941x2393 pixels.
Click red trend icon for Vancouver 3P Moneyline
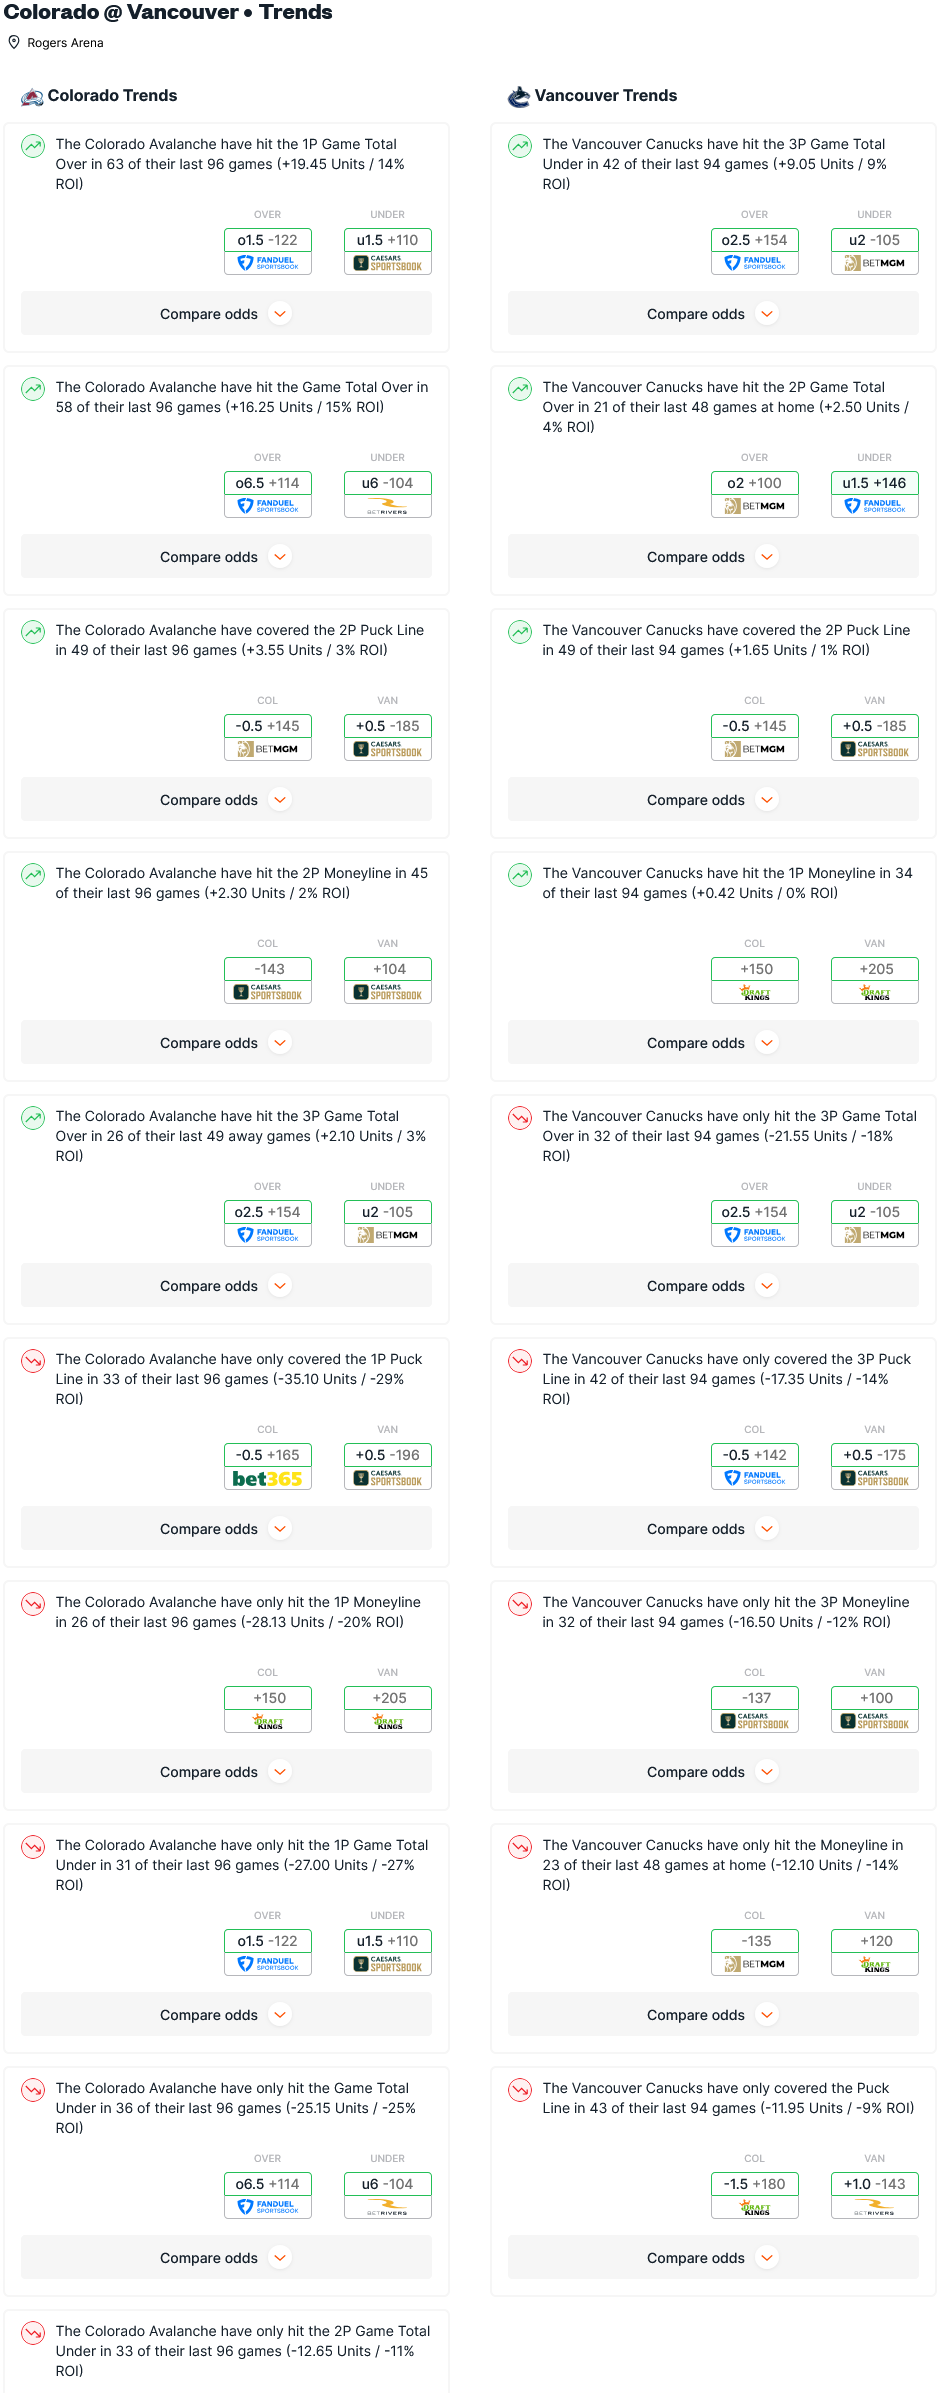[520, 1604]
